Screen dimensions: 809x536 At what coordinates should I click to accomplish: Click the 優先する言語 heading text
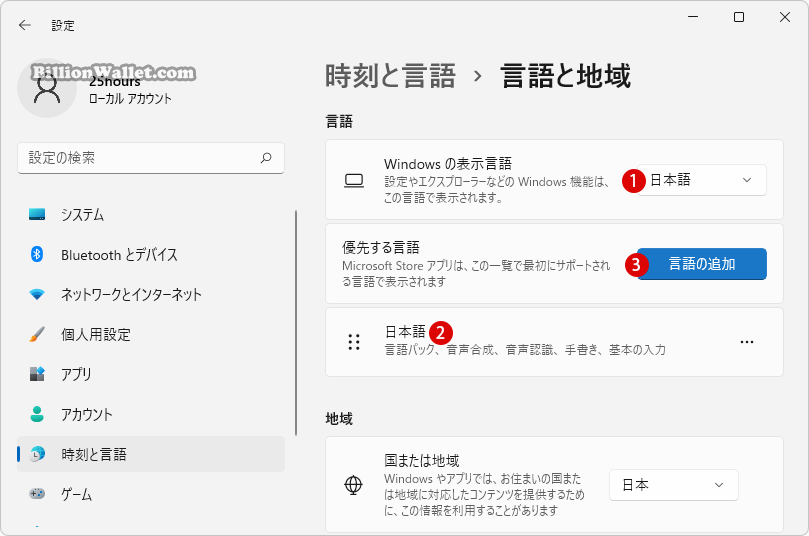tap(381, 248)
